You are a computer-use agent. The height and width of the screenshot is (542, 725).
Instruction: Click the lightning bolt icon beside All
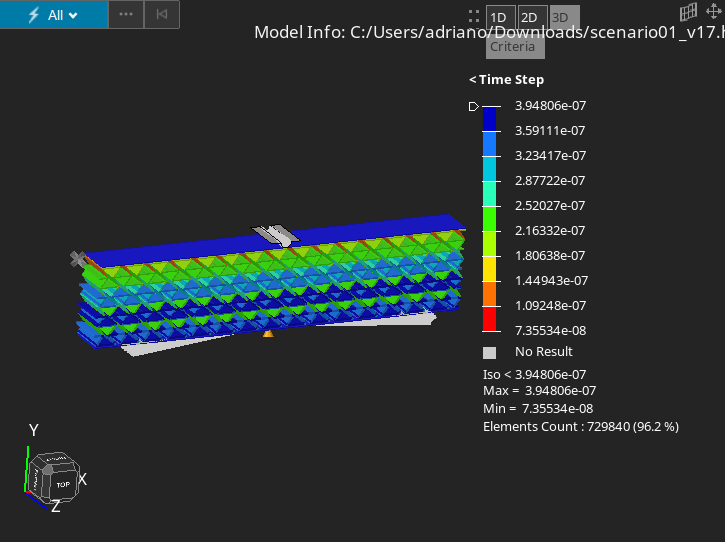33,15
